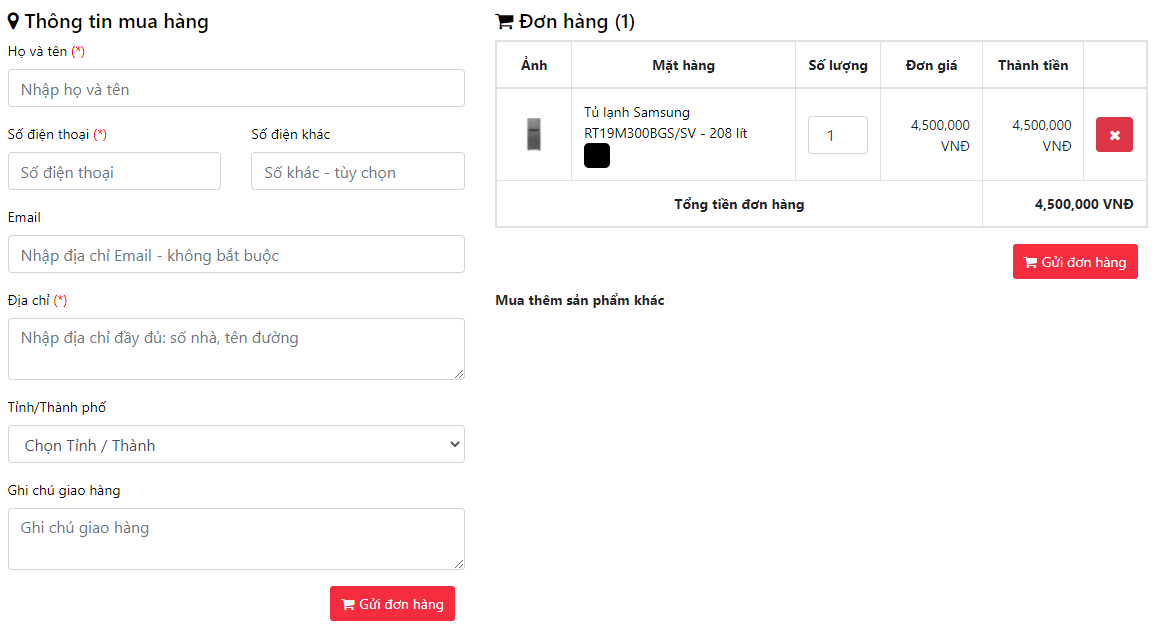Click the Tỉnh/Thành phố field label
The width and height of the screenshot is (1154, 628).
(x=57, y=408)
